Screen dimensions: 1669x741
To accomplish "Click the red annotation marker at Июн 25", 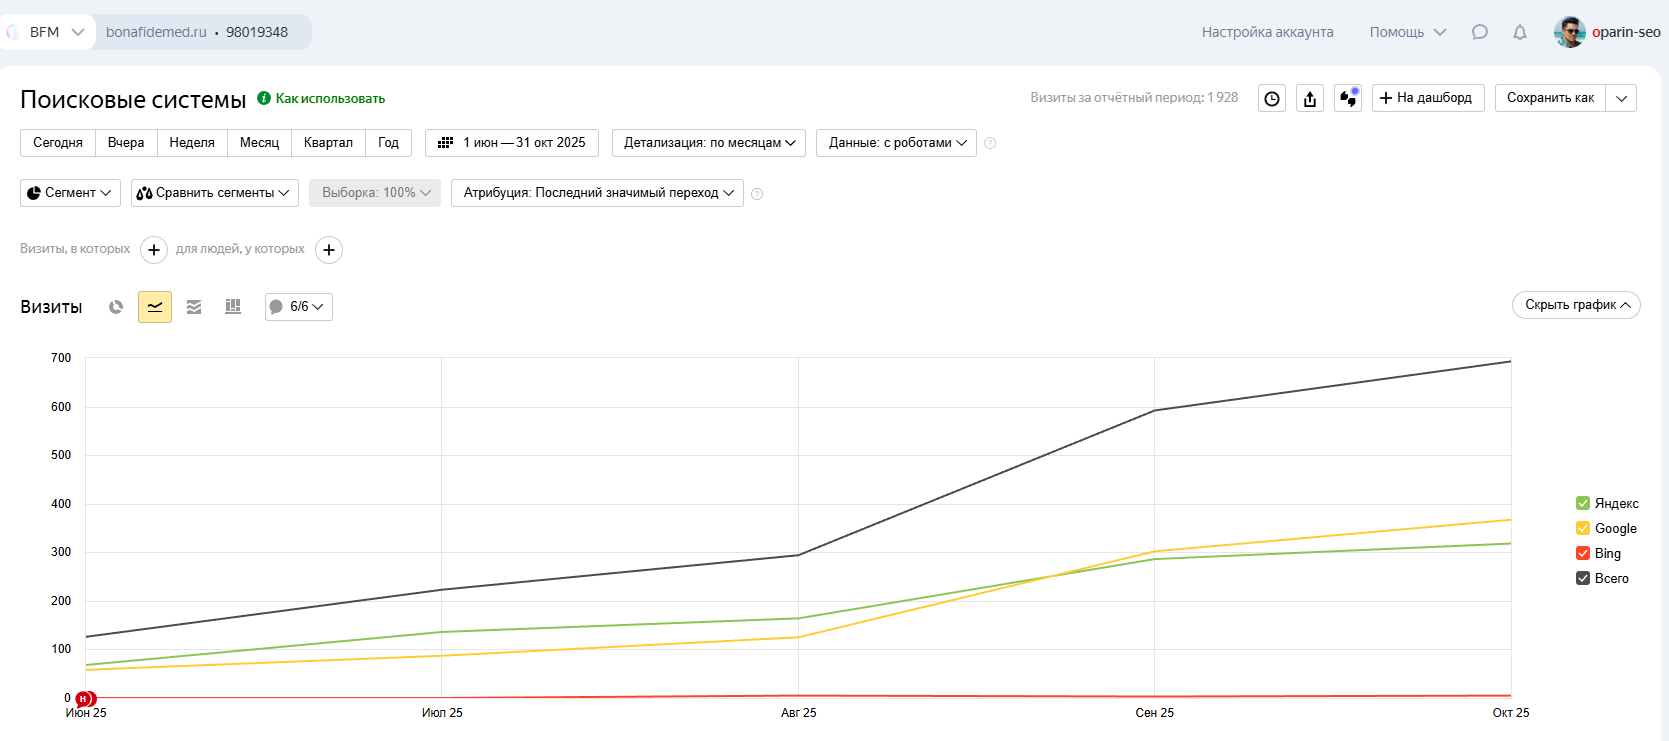I will (x=85, y=699).
